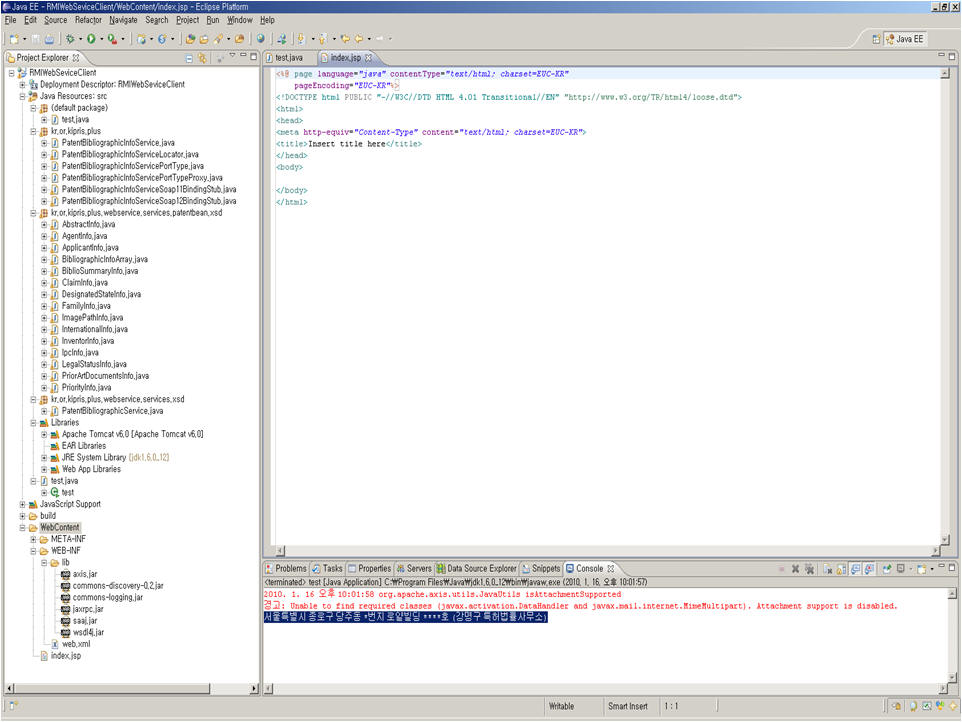
Task: Toggle Scroll Lock in the Console toolbar
Action: coord(843,569)
